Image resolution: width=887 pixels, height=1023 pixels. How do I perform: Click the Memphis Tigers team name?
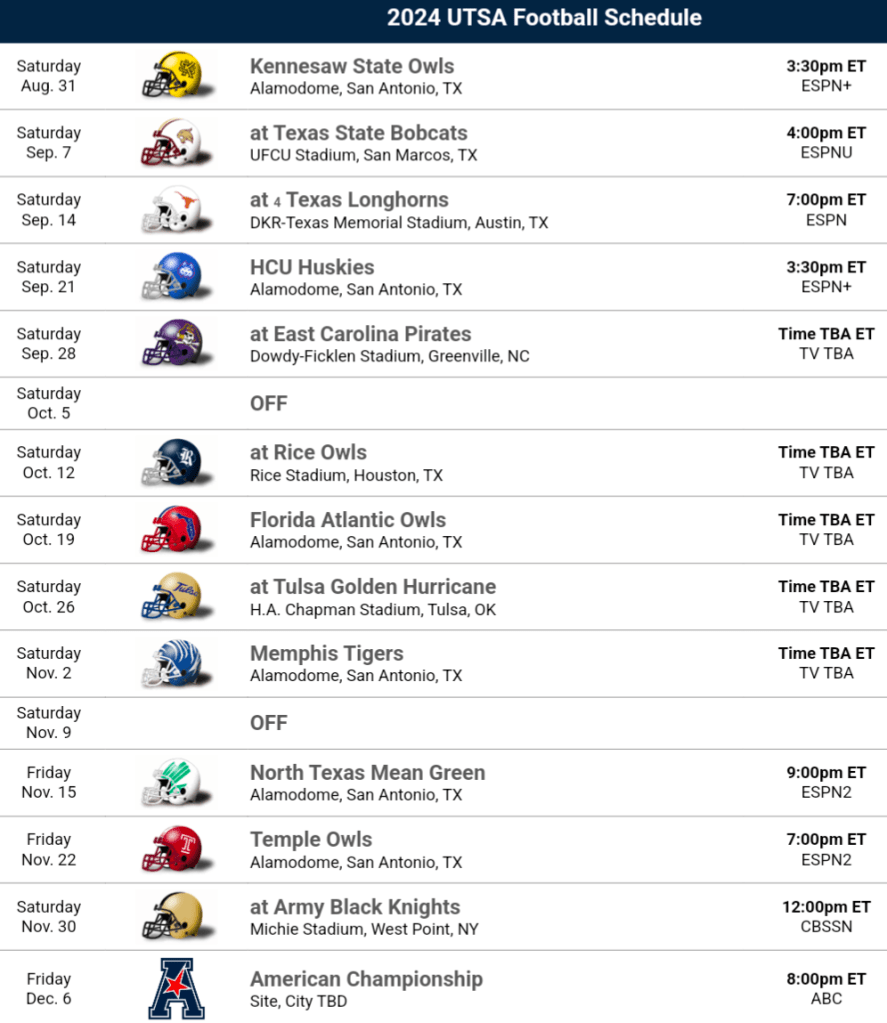[327, 654]
